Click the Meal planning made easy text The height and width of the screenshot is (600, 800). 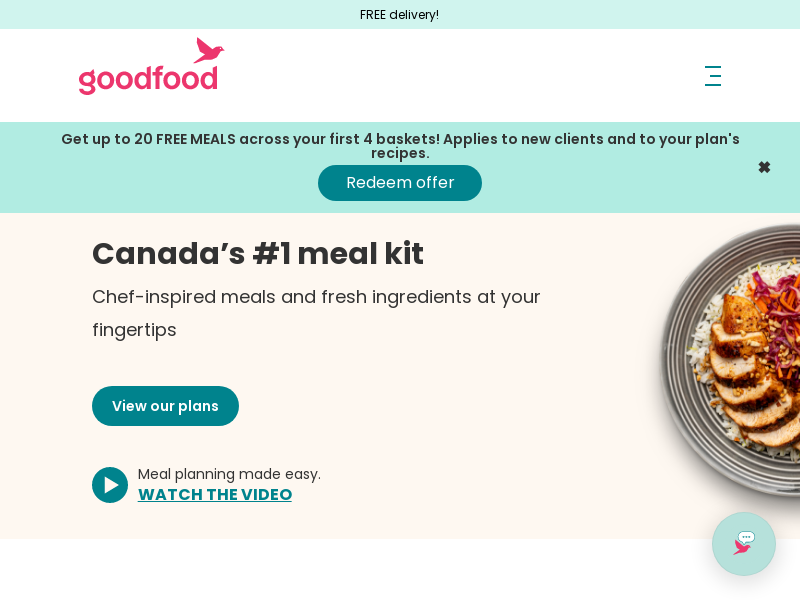(229, 474)
